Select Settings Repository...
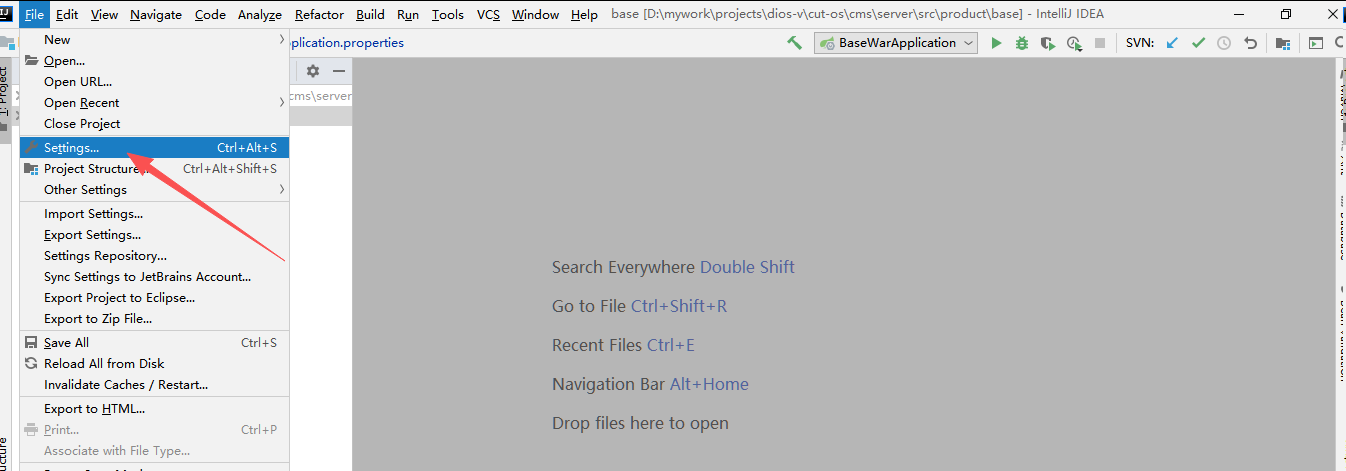This screenshot has height=471, width=1346. point(154,256)
